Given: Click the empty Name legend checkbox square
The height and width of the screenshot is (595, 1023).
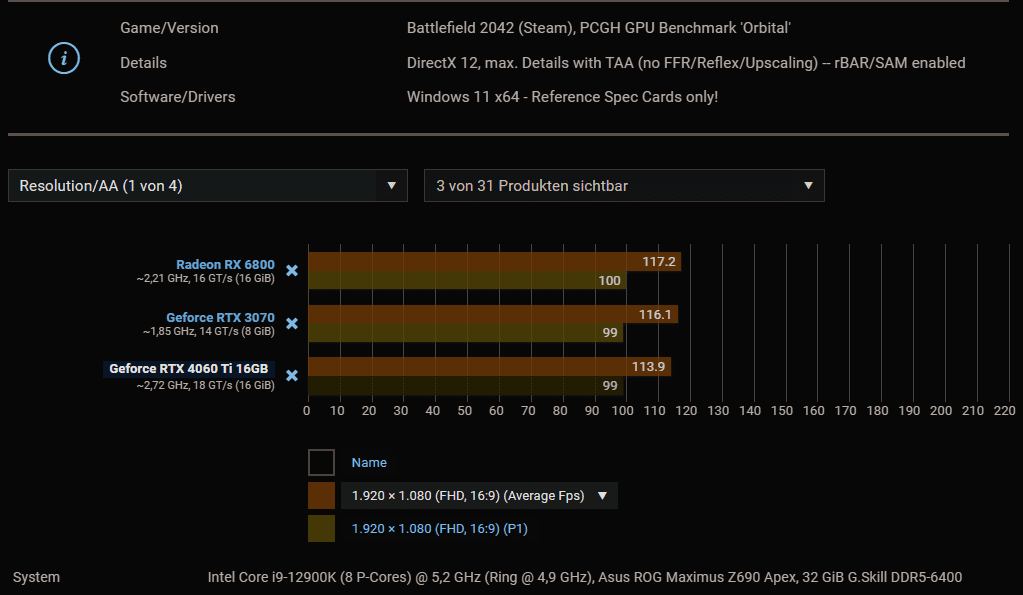Looking at the screenshot, I should [321, 463].
